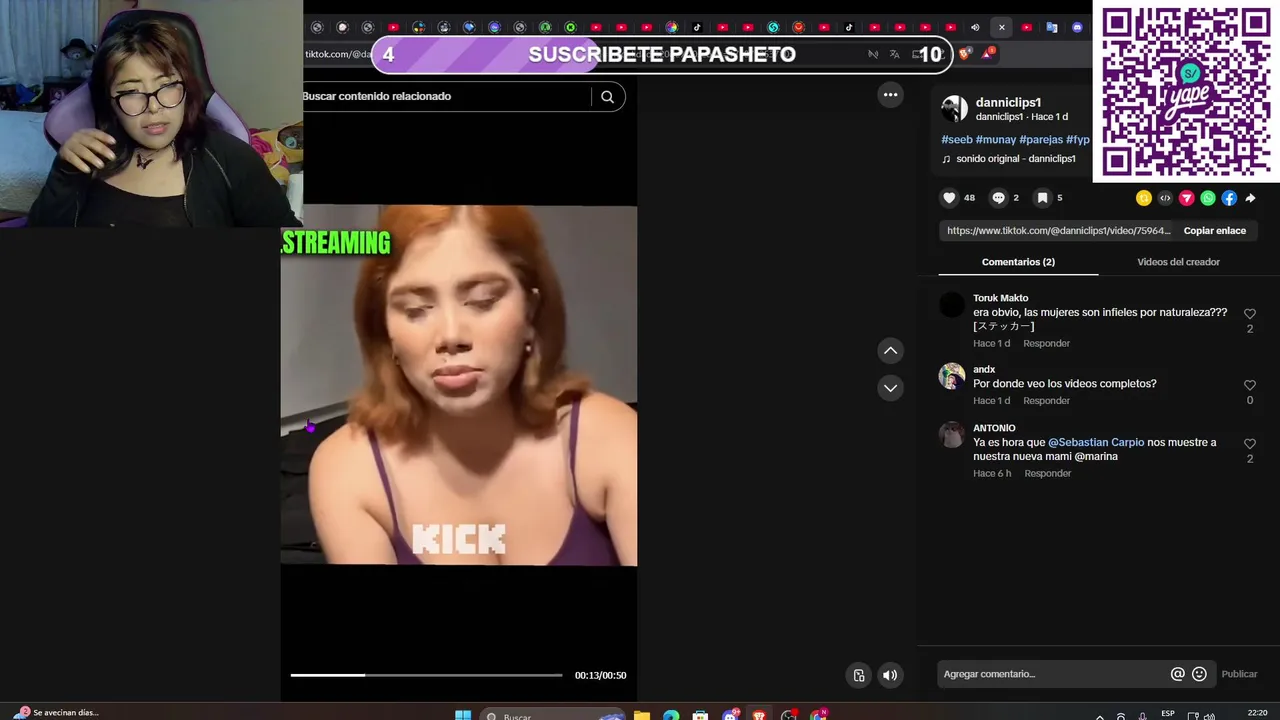Open andx commenter name
The image size is (1280, 720).
pyautogui.click(x=984, y=370)
